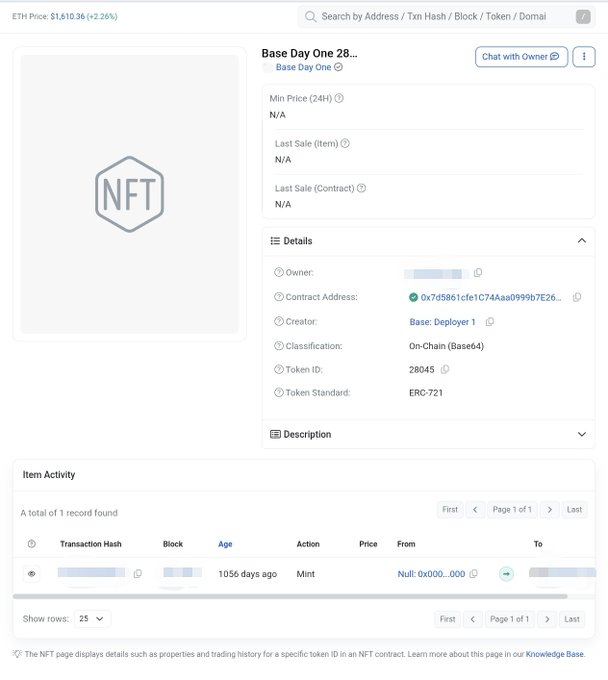608x680 pixels.
Task: Click the blurred block number link
Action: click(182, 572)
